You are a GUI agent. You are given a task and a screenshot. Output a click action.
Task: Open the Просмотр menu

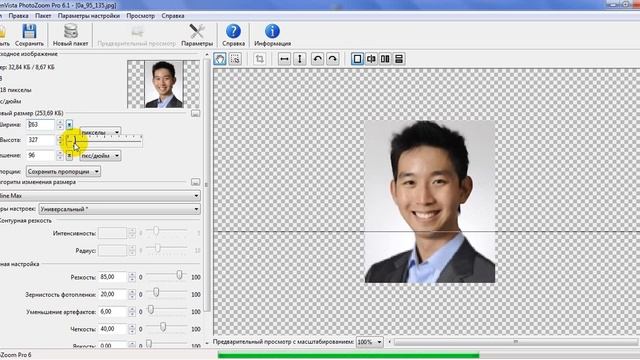(x=140, y=16)
